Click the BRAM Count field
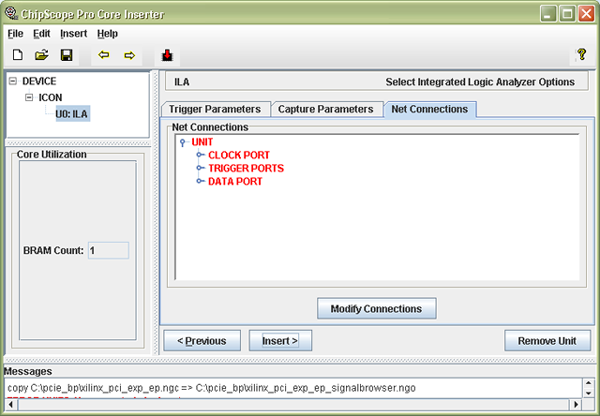The height and width of the screenshot is (416, 600). pyautogui.click(x=107, y=250)
